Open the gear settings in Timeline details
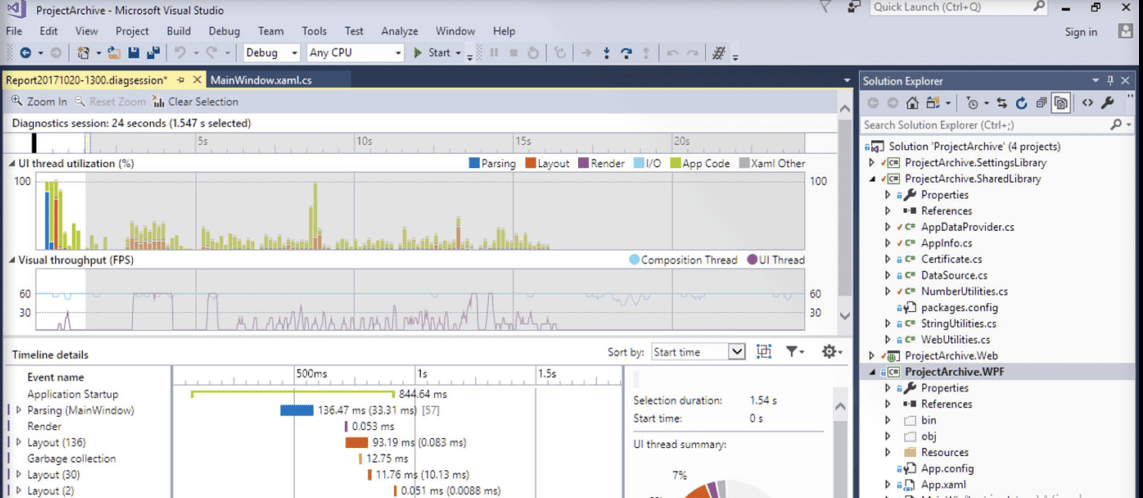This screenshot has width=1143, height=498. [x=829, y=351]
